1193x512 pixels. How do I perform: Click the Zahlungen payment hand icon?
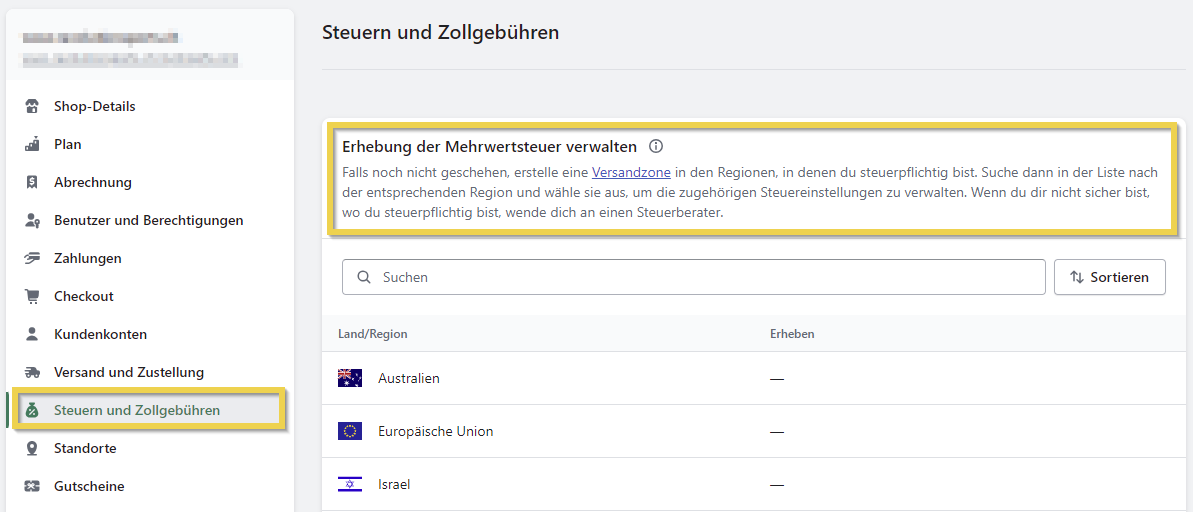tap(32, 258)
